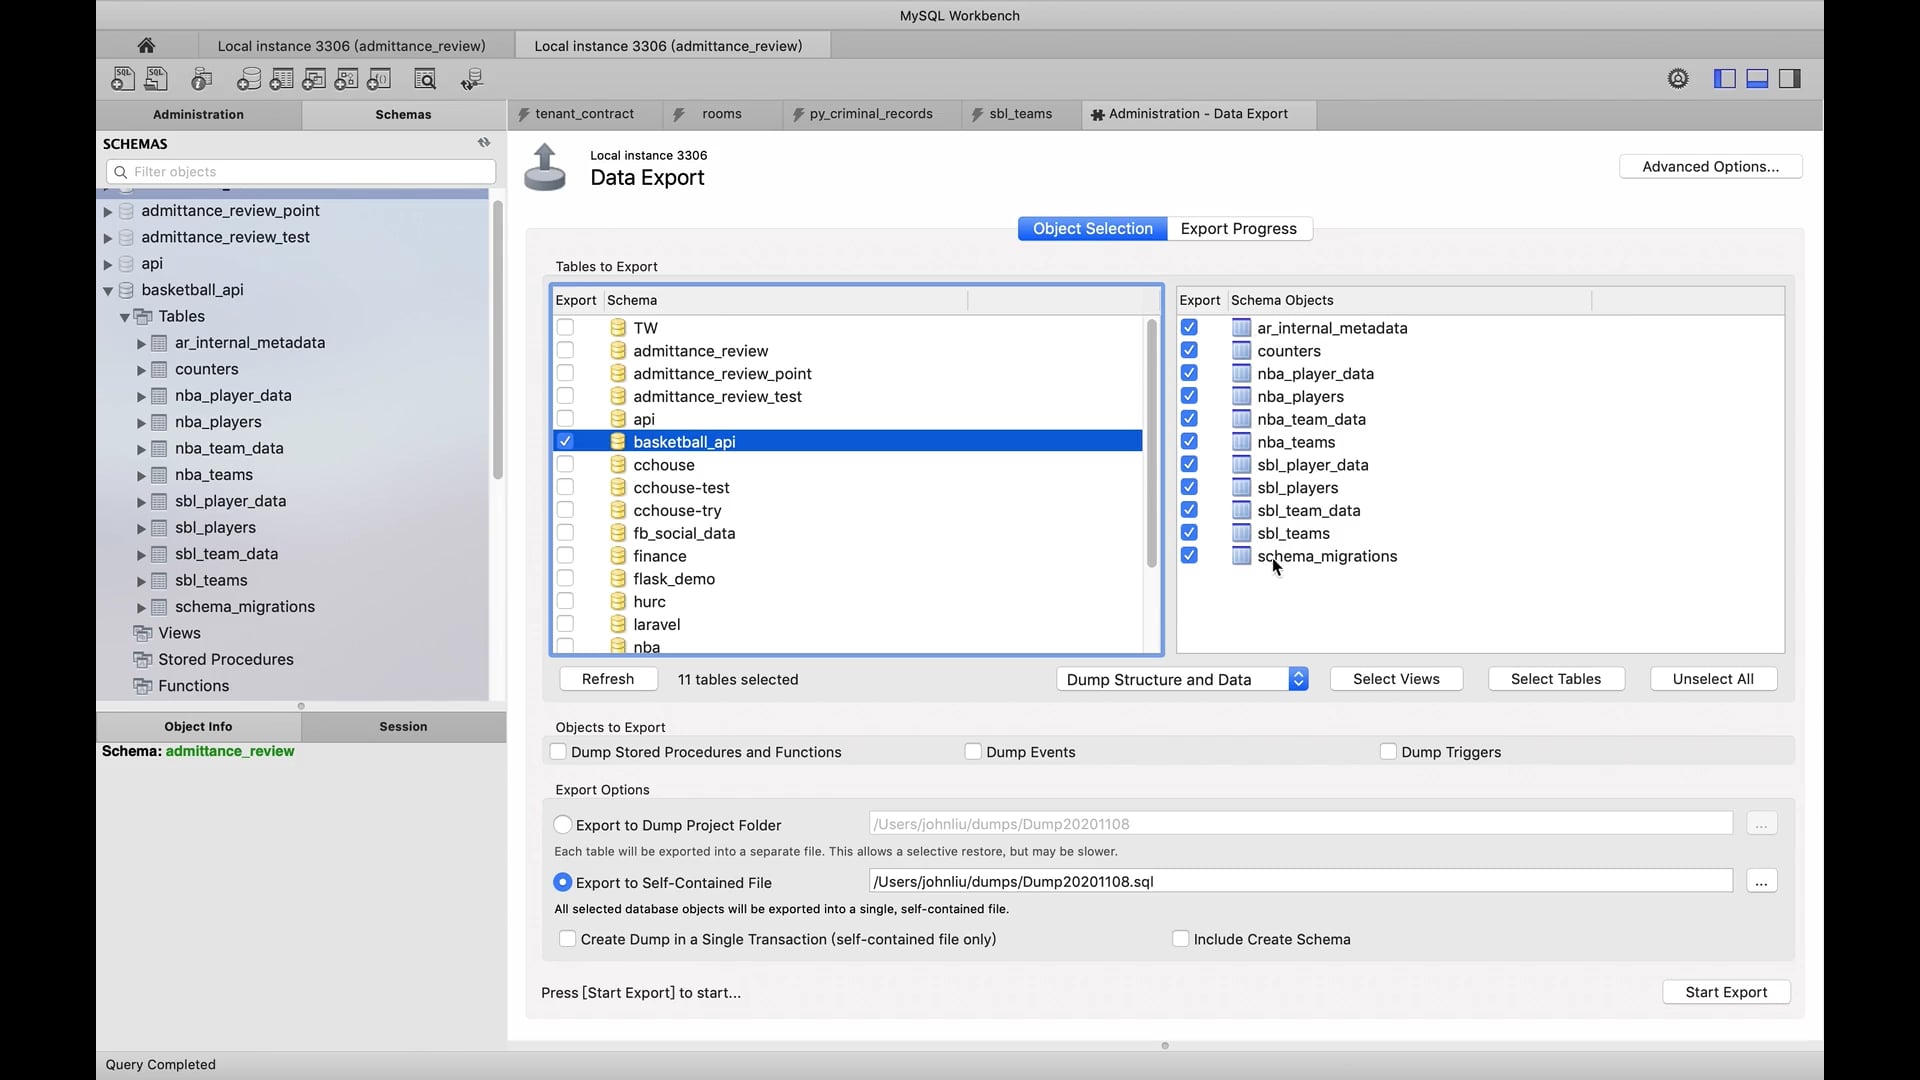This screenshot has height=1080, width=1920.
Task: Check the Include Create Schema option
Action: [x=1180, y=939]
